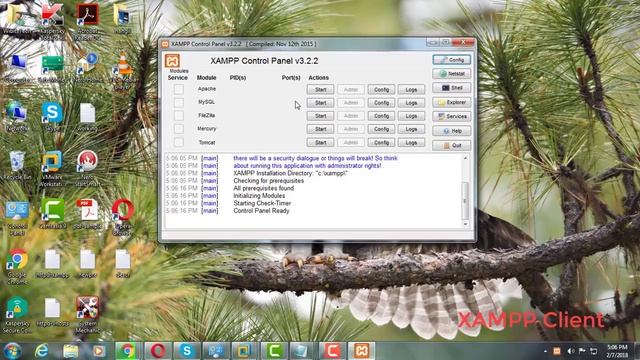Tick the MySQL service checkbox
The image size is (640, 360).
[x=178, y=102]
